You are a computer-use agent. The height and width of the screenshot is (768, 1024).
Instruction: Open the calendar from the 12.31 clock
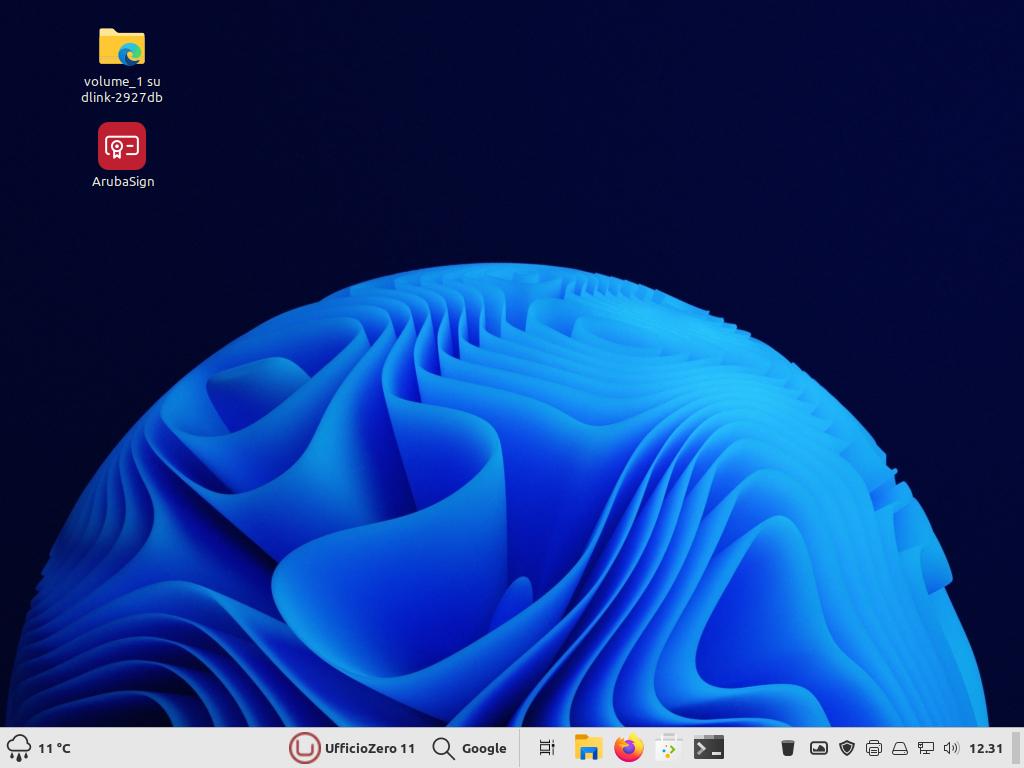point(985,747)
